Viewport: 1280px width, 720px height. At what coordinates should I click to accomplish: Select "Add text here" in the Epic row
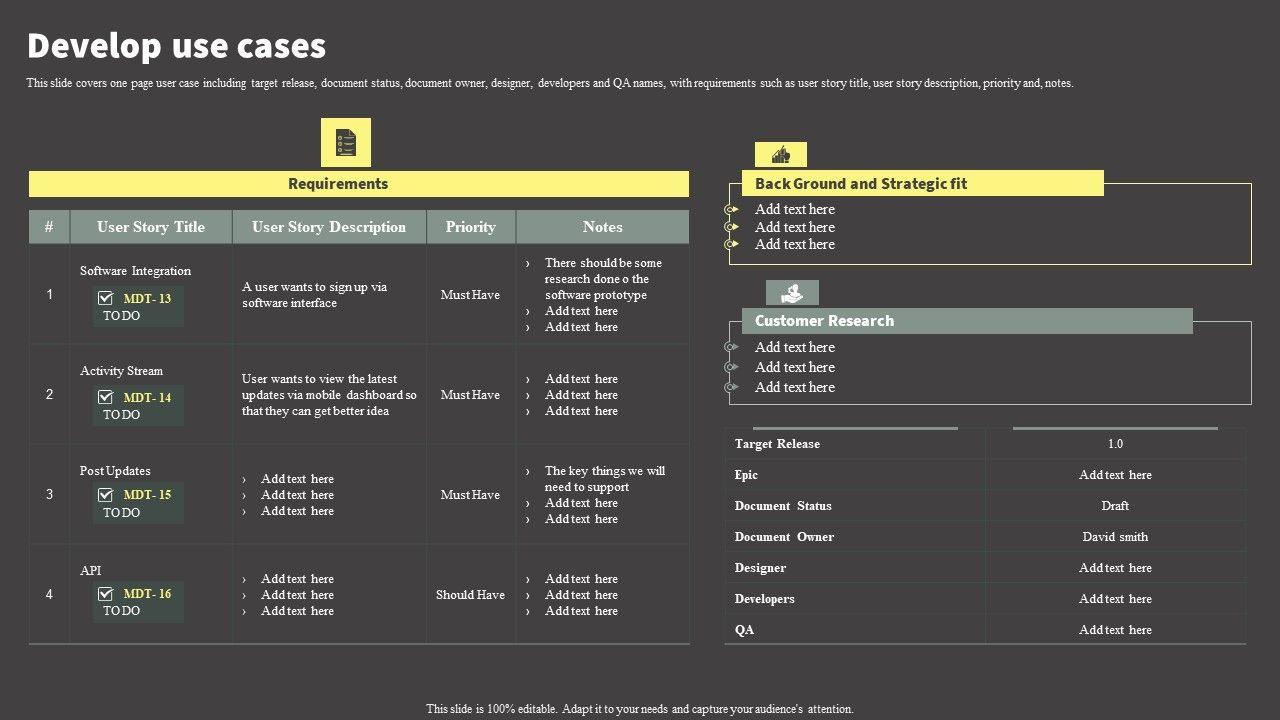(1115, 475)
